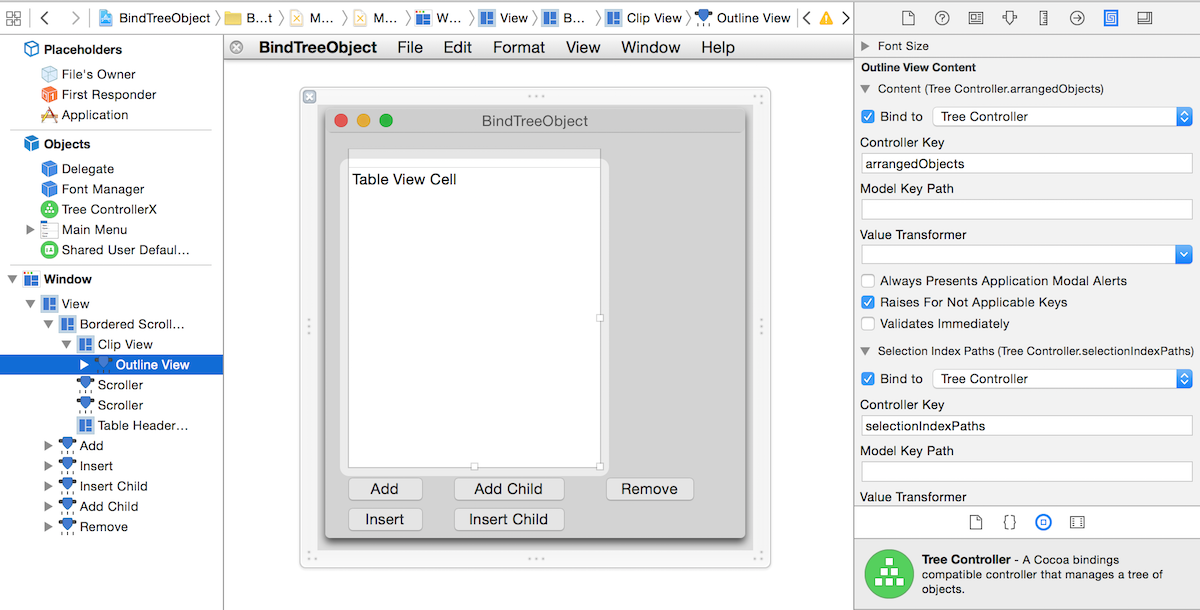The image size is (1200, 610).
Task: Open the Size inspector
Action: click(x=1045, y=17)
